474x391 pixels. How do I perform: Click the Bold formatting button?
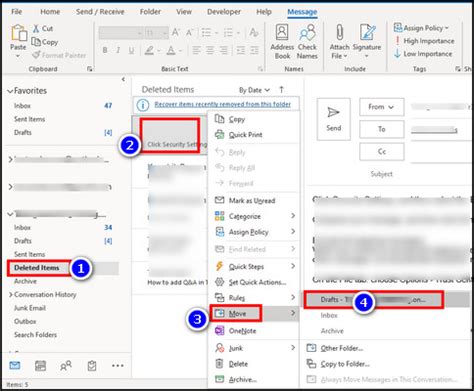[105, 50]
